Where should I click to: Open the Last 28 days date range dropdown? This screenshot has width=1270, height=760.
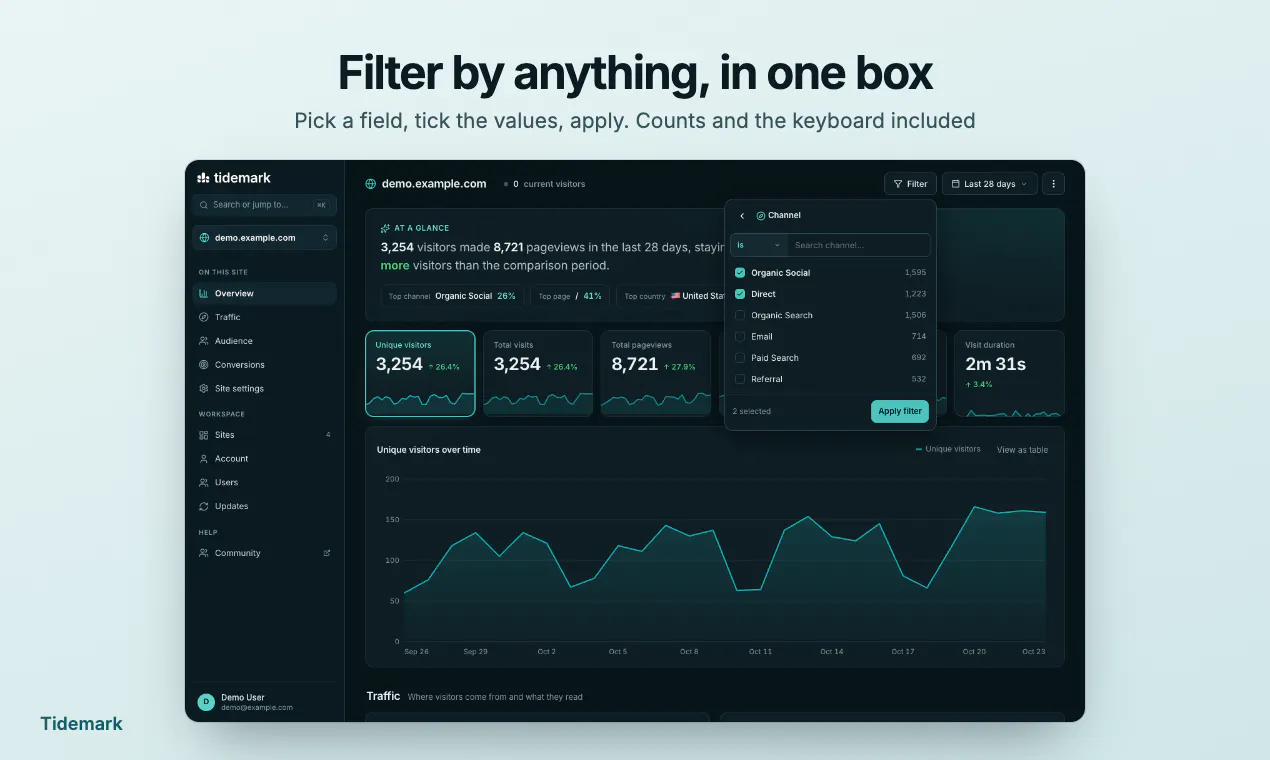[989, 184]
